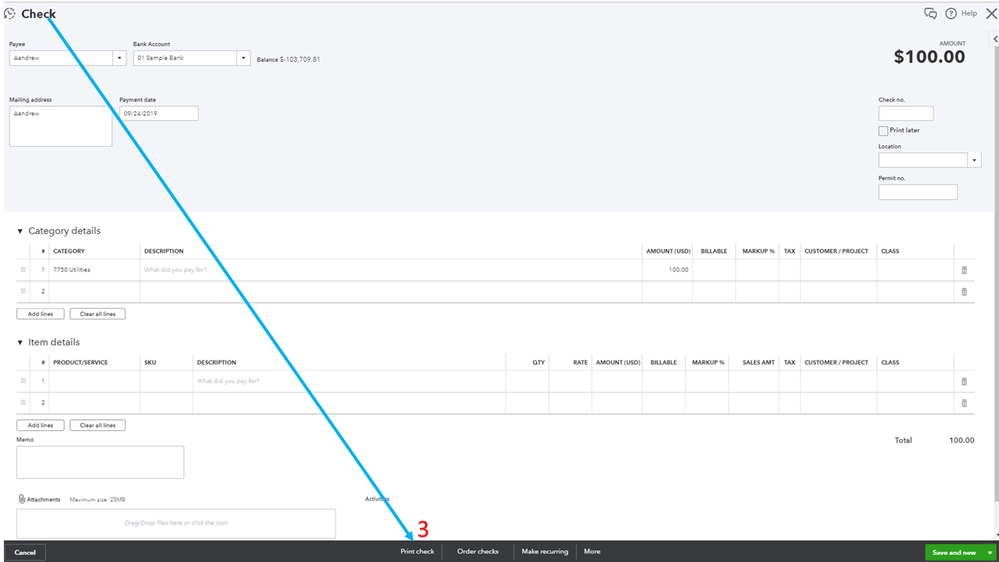Image resolution: width=999 pixels, height=562 pixels.
Task: Click the Check no. input field
Action: pyautogui.click(x=906, y=113)
